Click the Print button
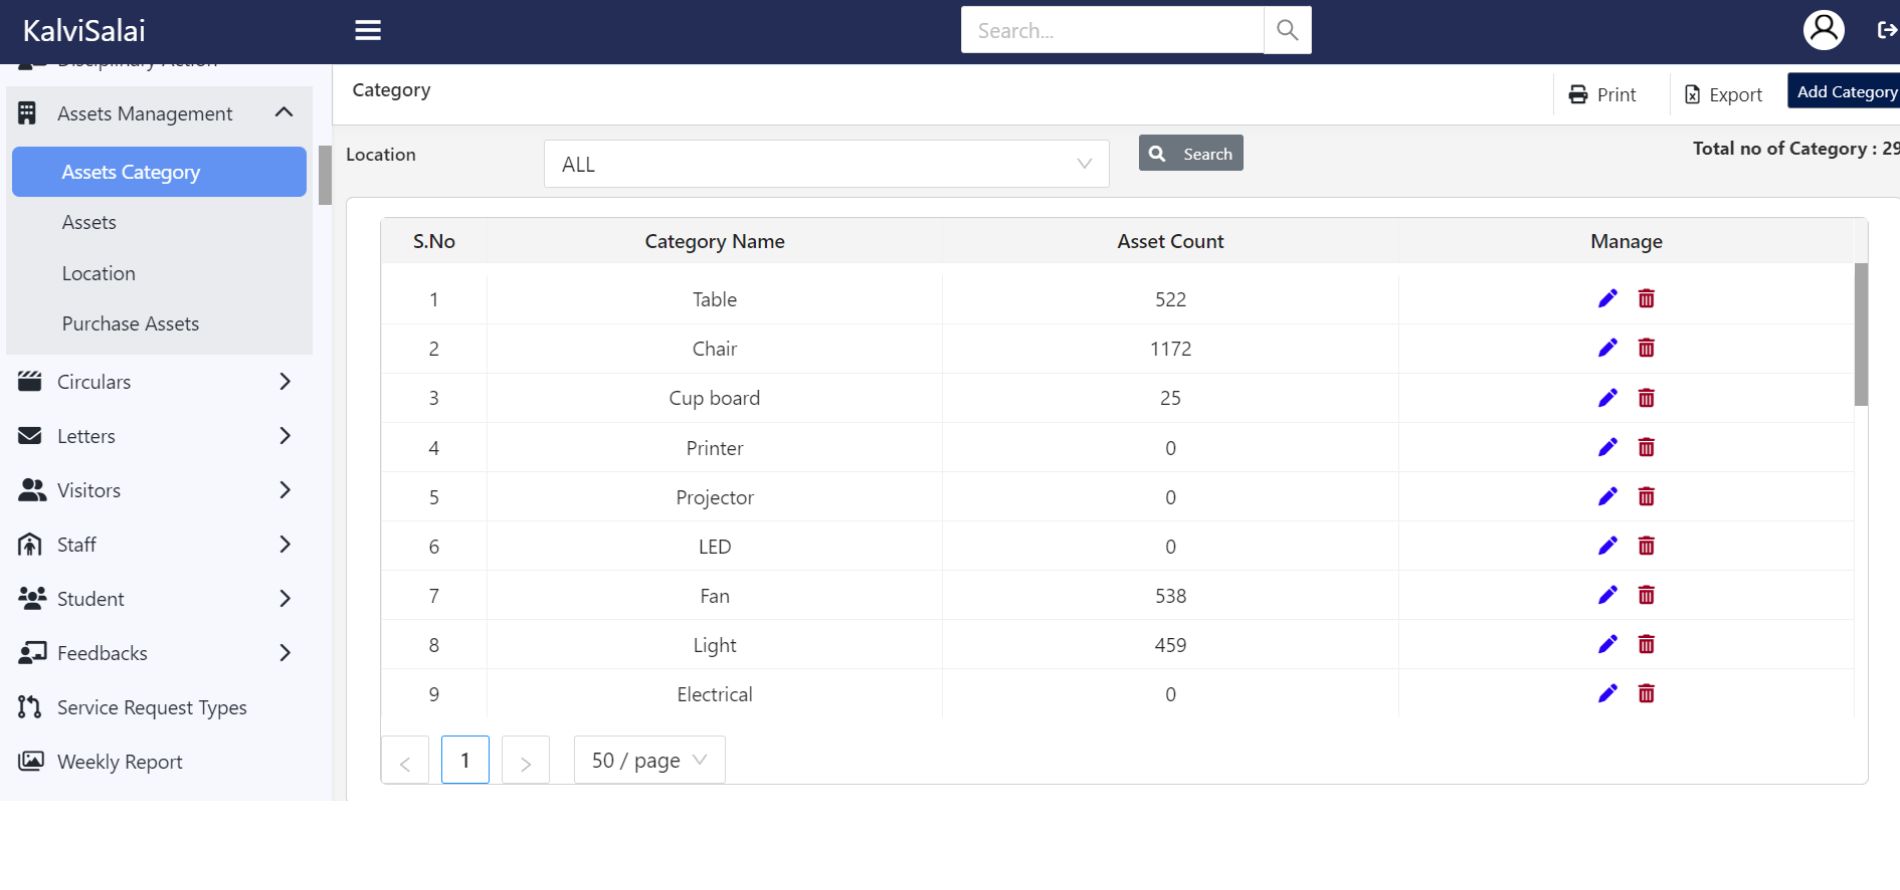The width and height of the screenshot is (1900, 890). [x=1602, y=94]
